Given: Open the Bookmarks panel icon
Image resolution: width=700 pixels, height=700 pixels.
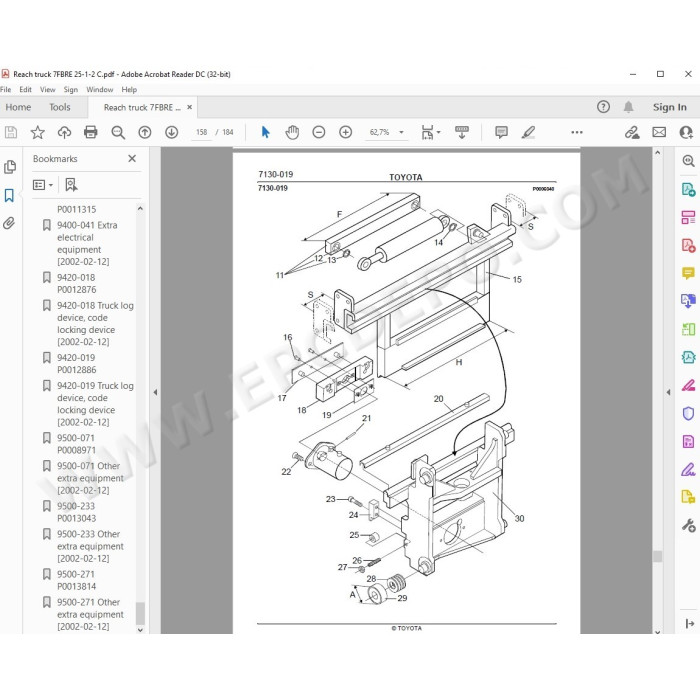Looking at the screenshot, I should pos(9,195).
